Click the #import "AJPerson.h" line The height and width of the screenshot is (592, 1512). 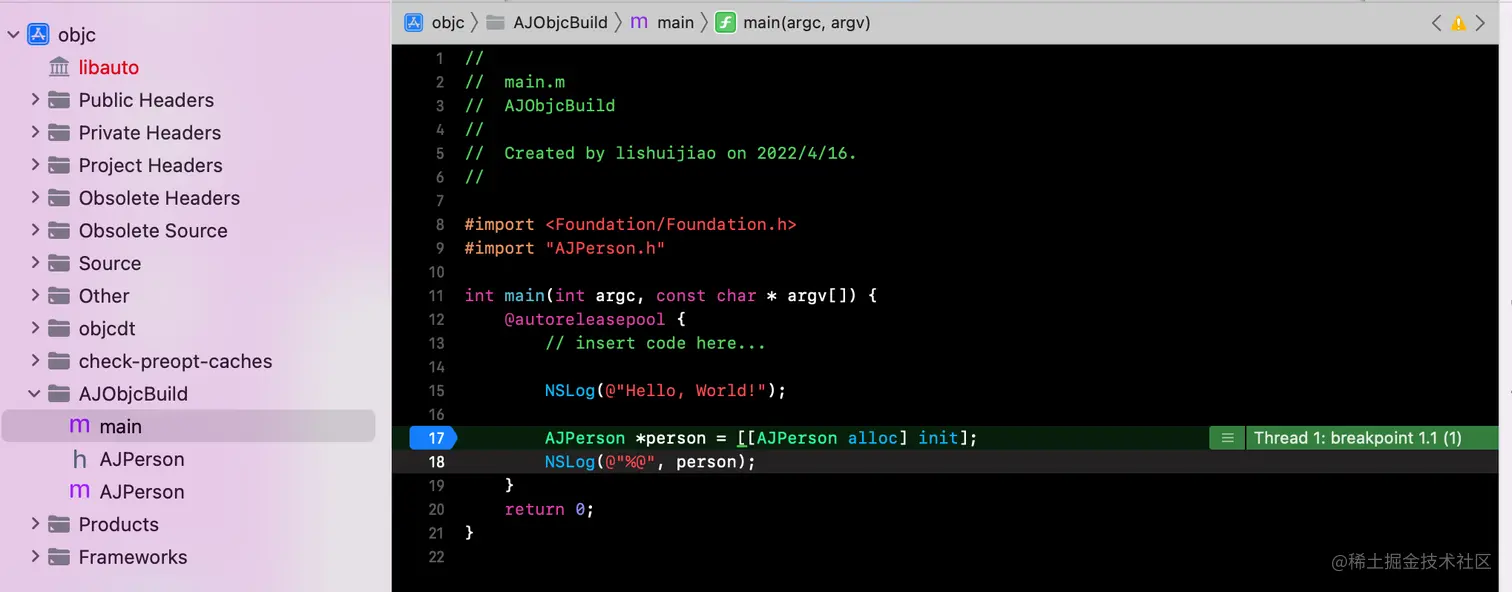point(565,248)
